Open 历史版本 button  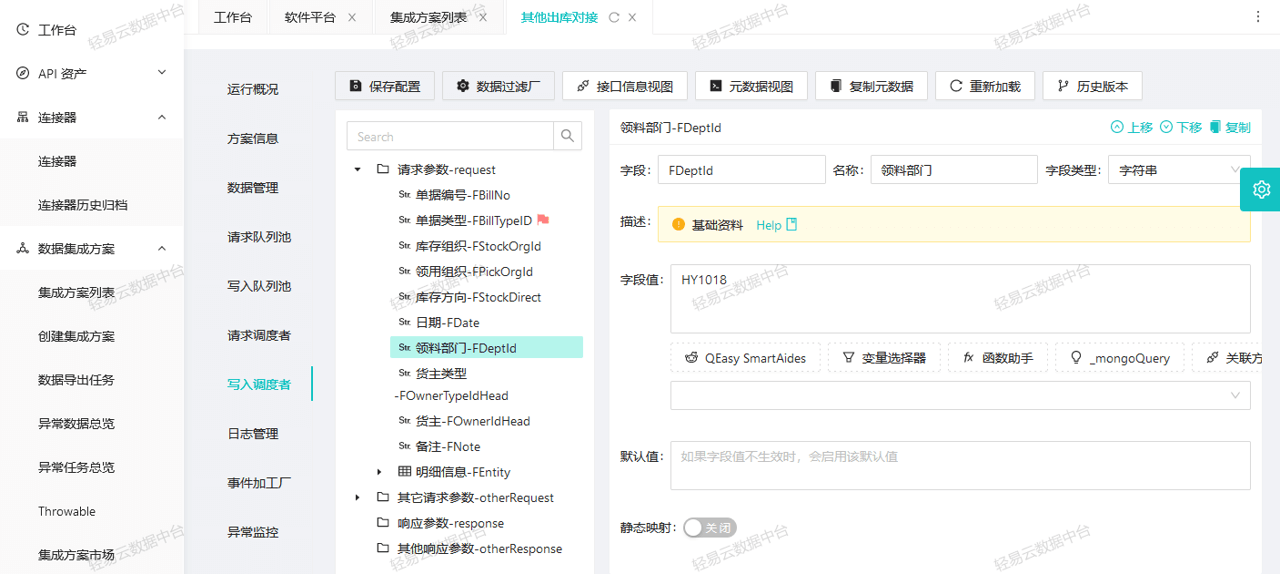pyautogui.click(x=1092, y=86)
